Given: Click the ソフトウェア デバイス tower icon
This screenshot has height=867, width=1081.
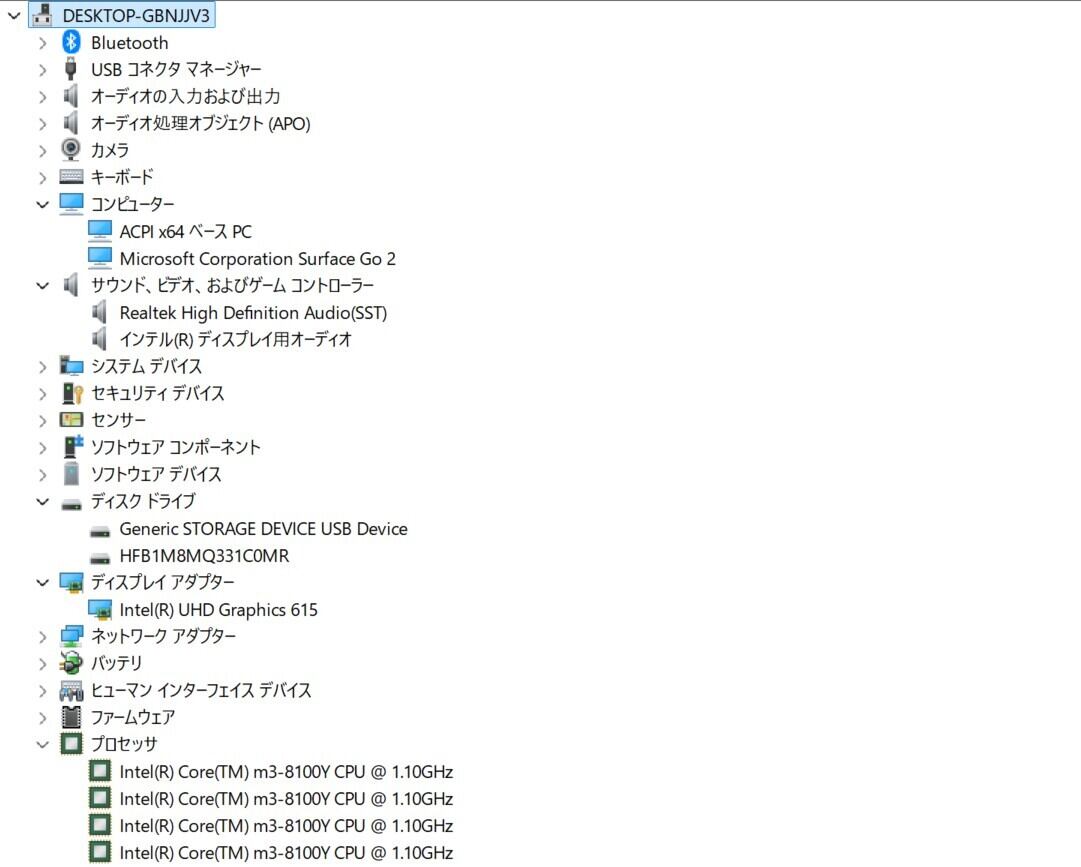Looking at the screenshot, I should (71, 474).
